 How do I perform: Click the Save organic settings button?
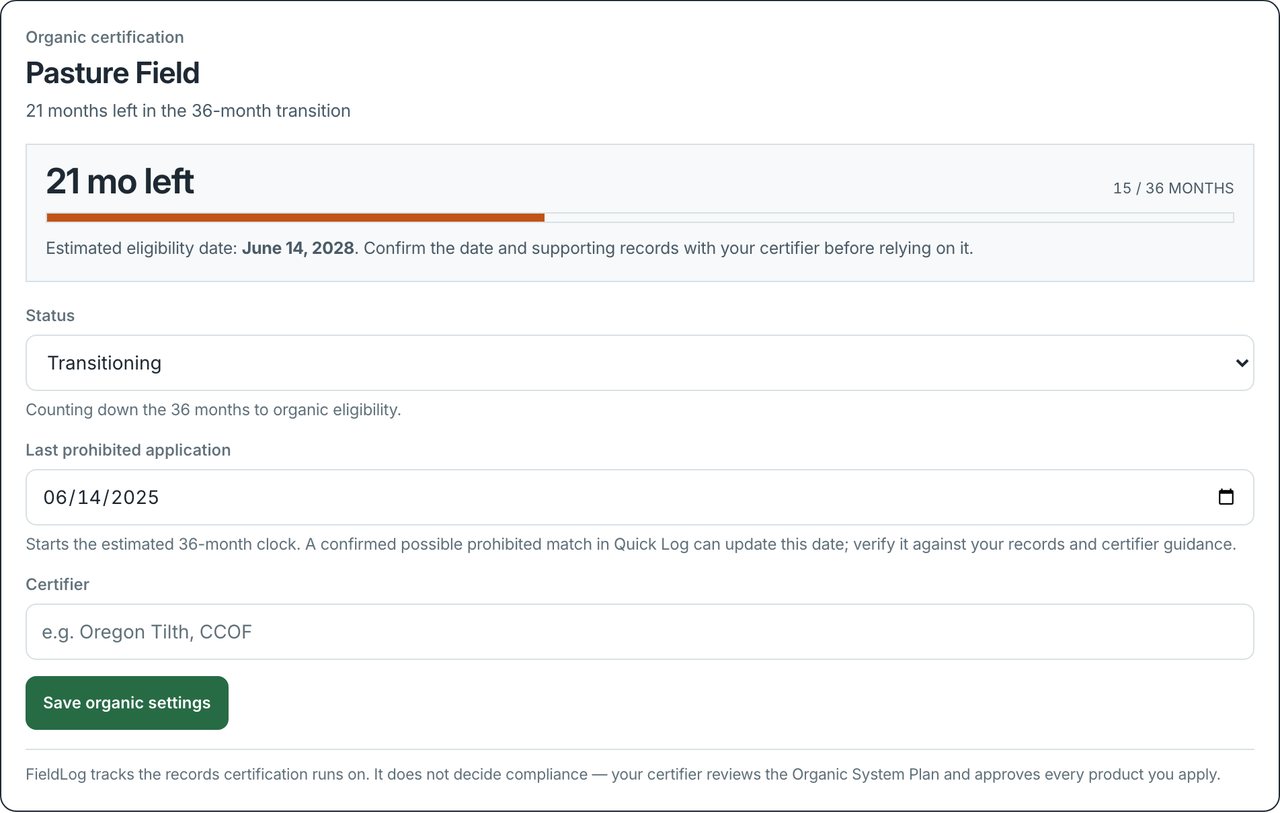click(127, 703)
